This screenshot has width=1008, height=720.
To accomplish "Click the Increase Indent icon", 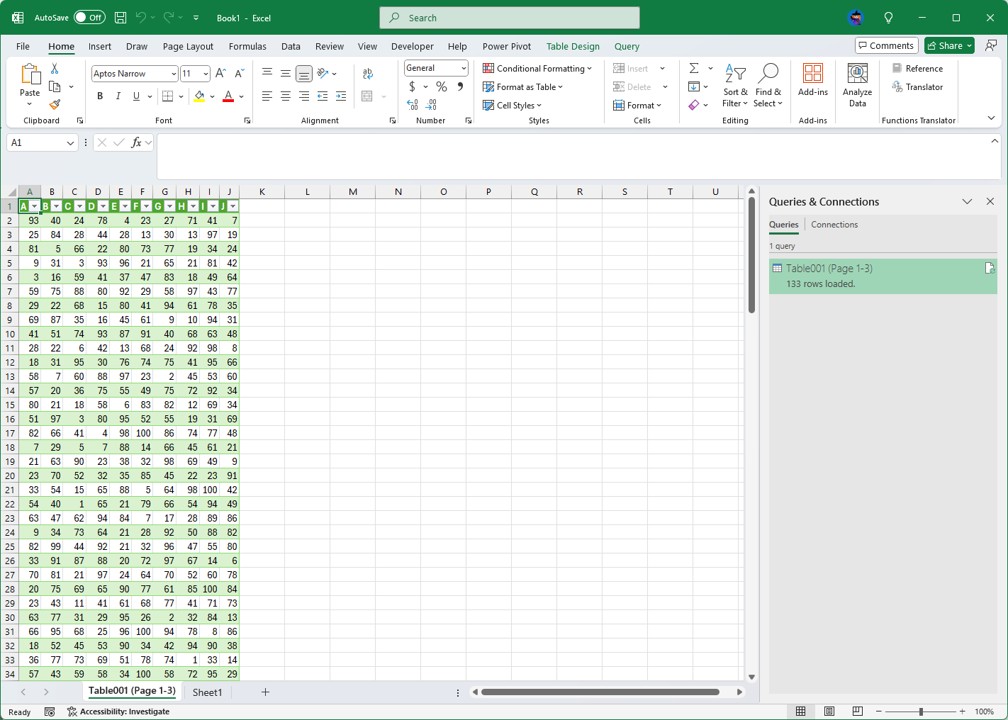I will point(341,96).
